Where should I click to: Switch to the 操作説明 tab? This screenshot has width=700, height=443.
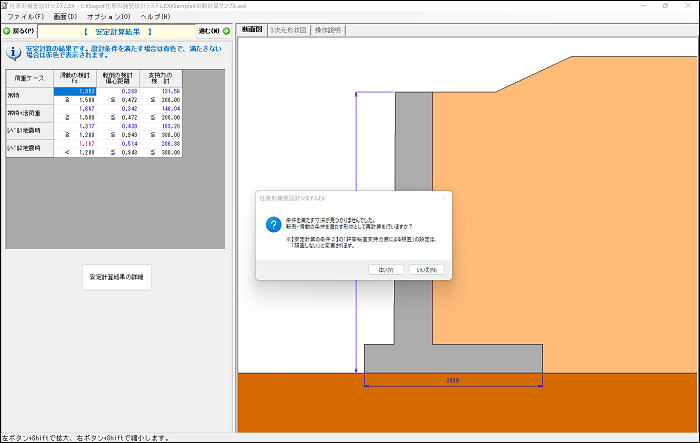pyautogui.click(x=328, y=30)
